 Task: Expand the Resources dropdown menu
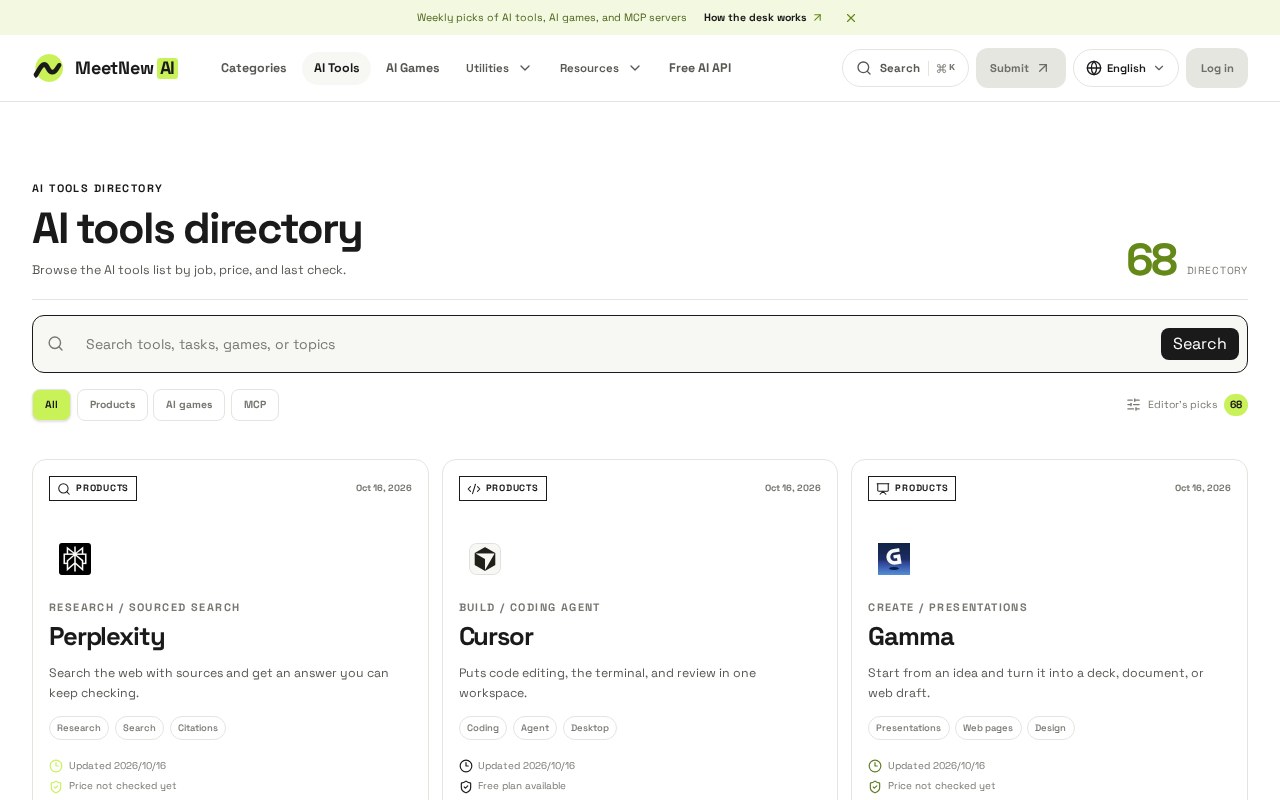pos(600,68)
